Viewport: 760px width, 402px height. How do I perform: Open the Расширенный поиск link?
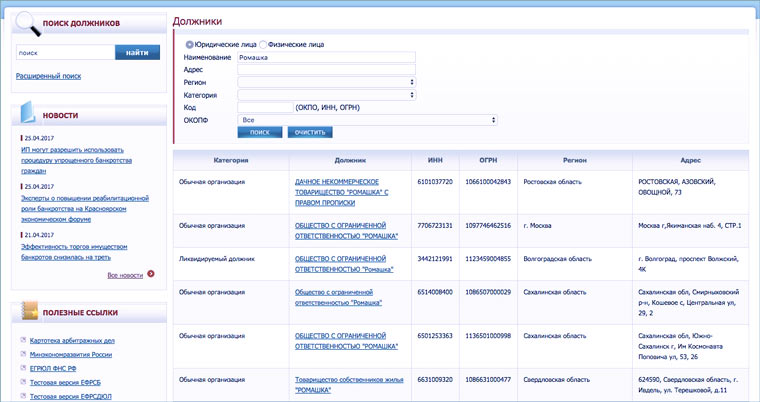click(x=48, y=76)
